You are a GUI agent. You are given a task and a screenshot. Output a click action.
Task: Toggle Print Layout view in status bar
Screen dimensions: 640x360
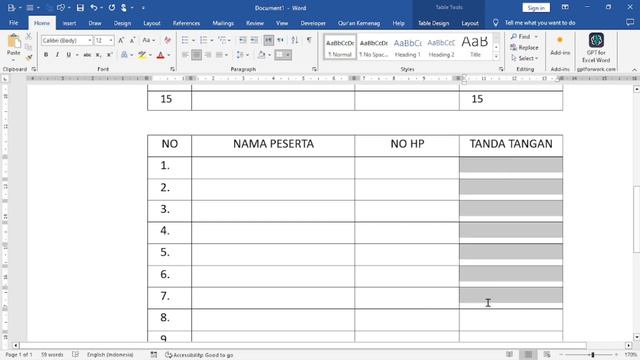pyautogui.click(x=528, y=355)
